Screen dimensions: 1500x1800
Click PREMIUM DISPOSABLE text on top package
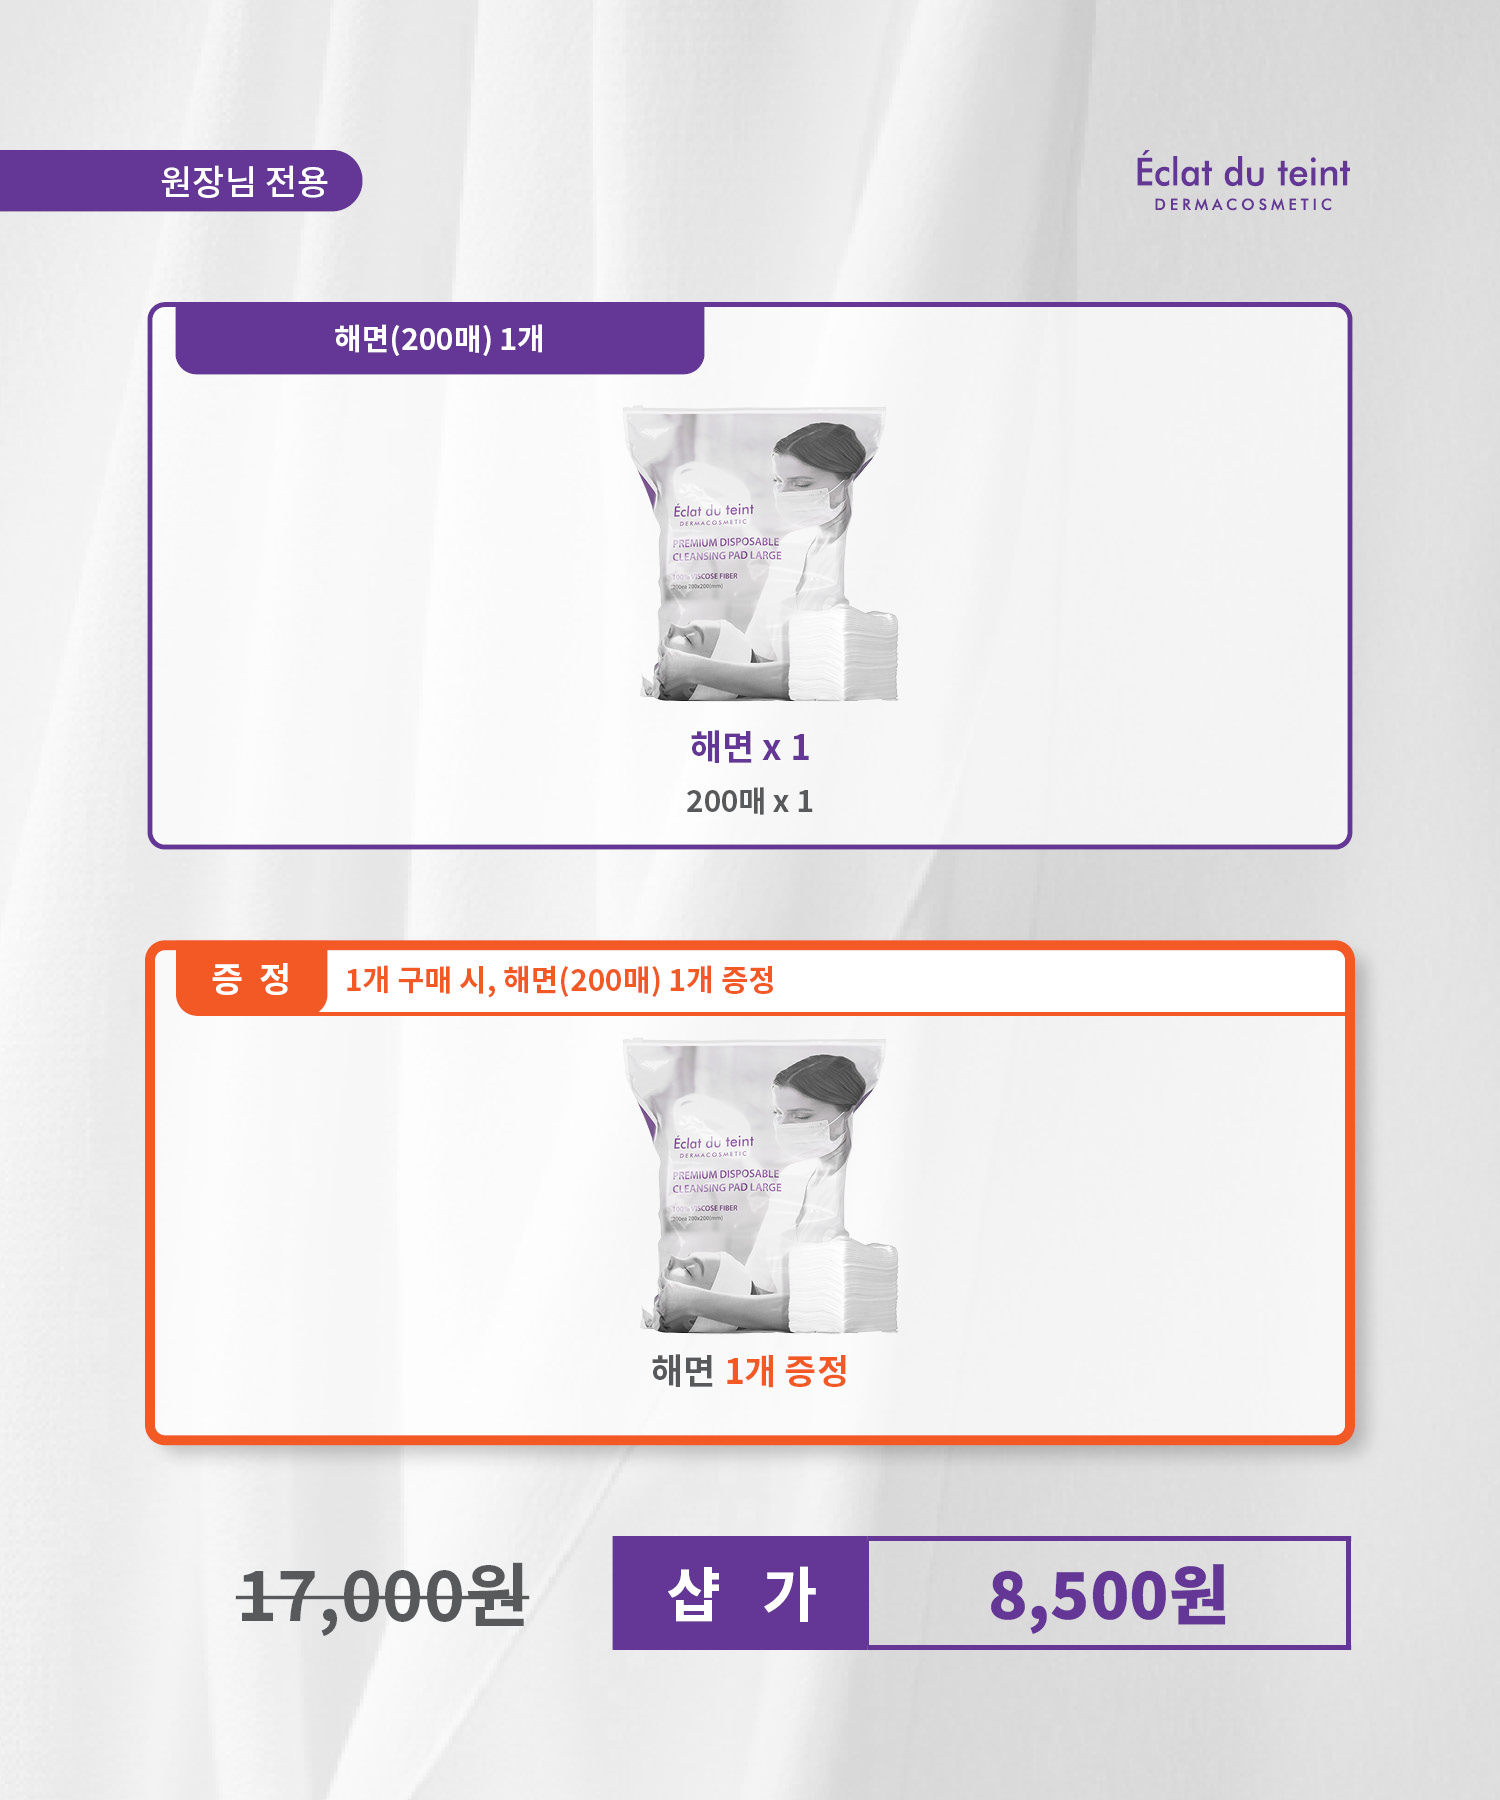(x=726, y=542)
